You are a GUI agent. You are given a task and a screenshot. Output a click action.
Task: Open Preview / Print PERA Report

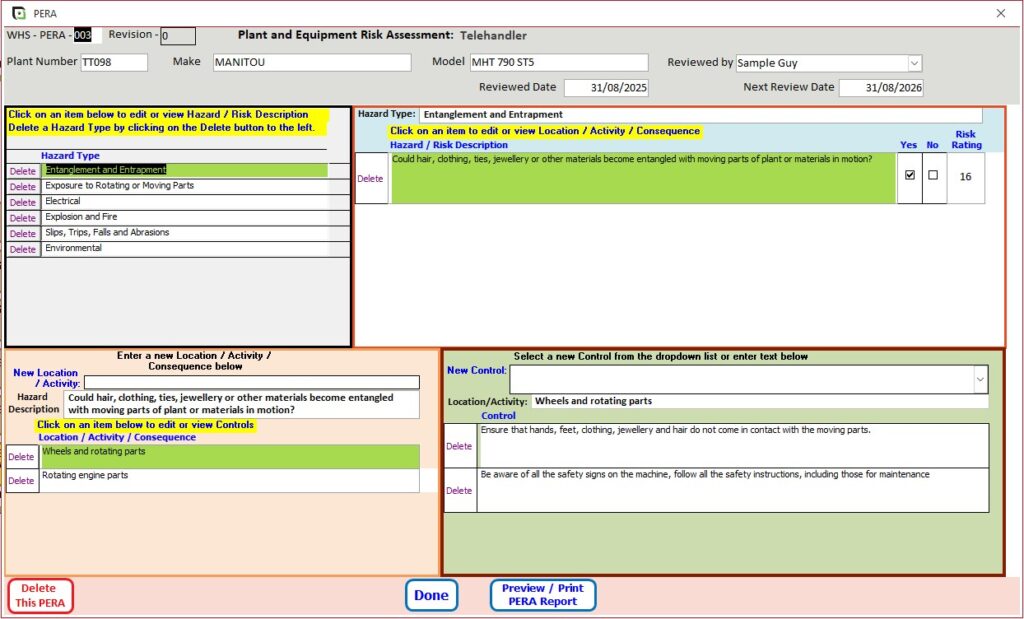pyautogui.click(x=542, y=594)
